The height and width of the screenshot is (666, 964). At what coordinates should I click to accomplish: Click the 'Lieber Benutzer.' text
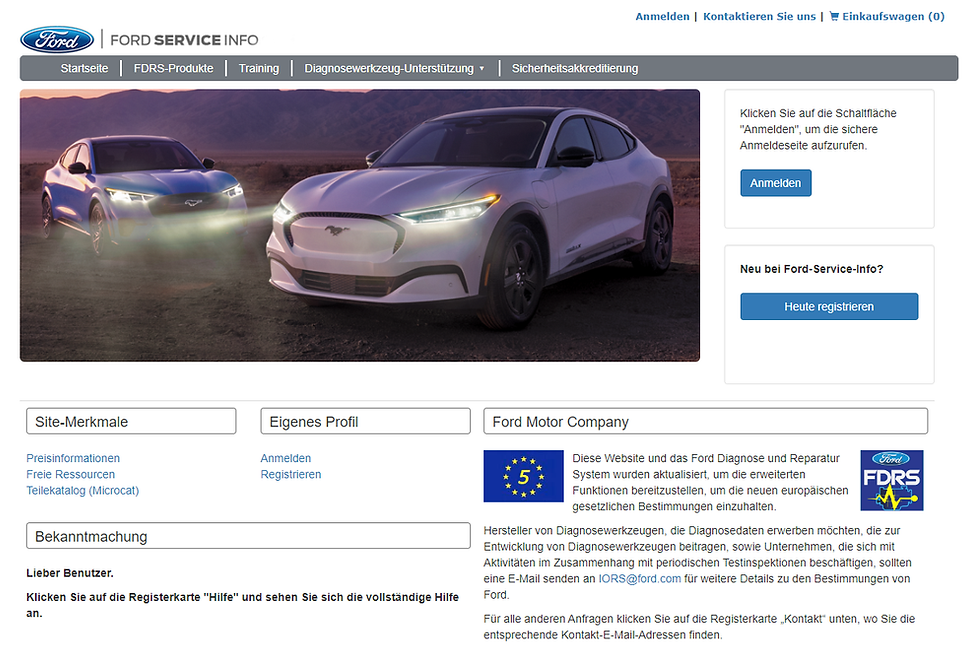pos(70,573)
